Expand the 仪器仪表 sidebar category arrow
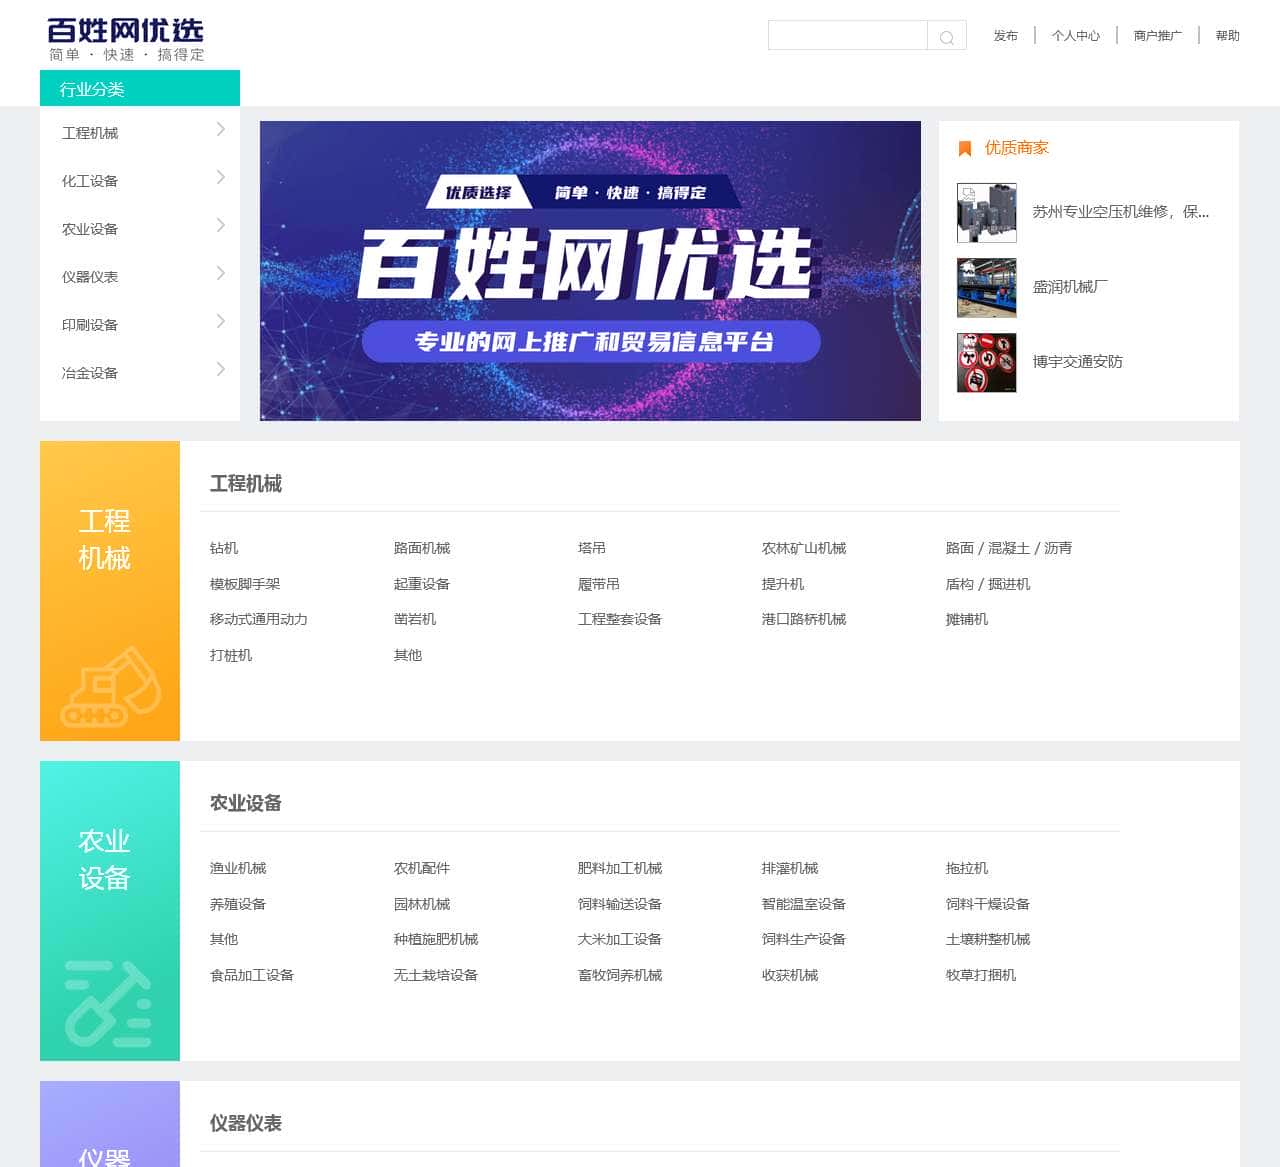Image resolution: width=1280 pixels, height=1167 pixels. point(220,274)
